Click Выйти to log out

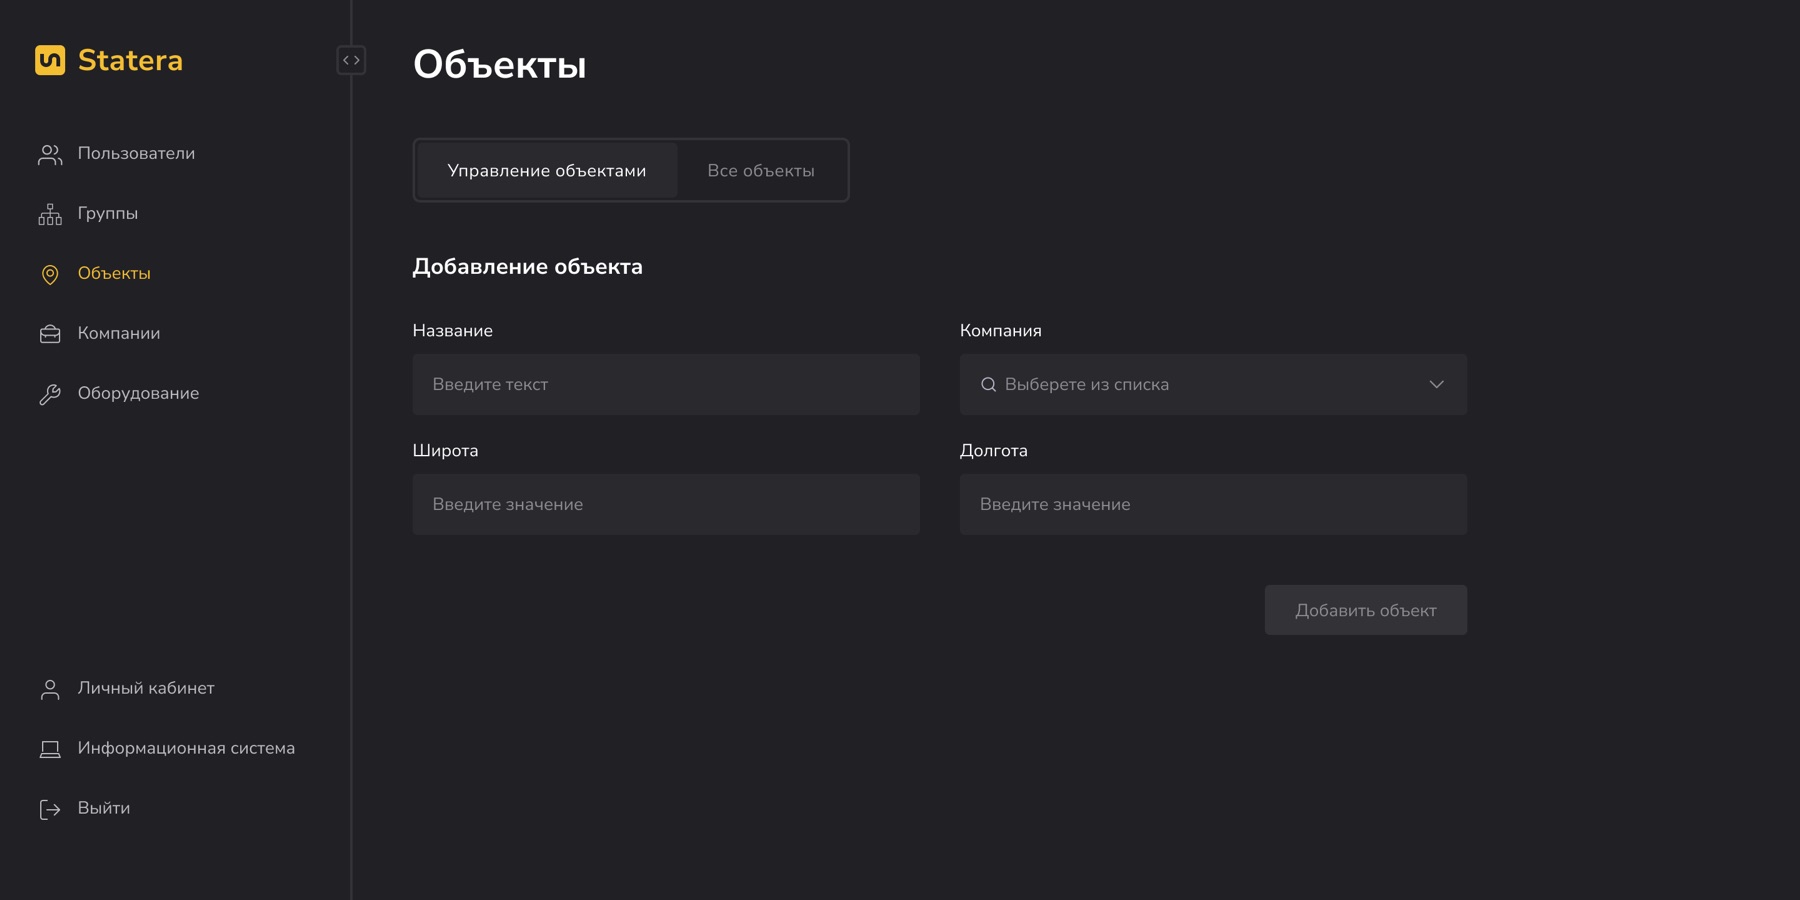[x=104, y=808]
